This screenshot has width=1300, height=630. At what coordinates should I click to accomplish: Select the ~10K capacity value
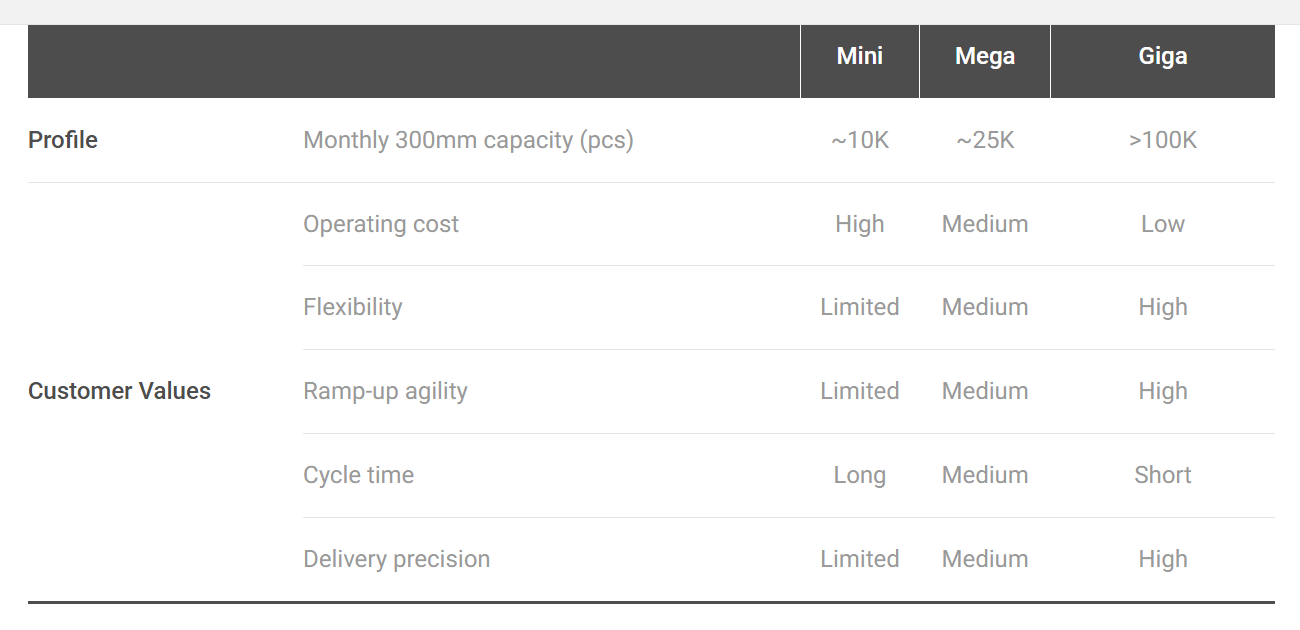point(860,140)
